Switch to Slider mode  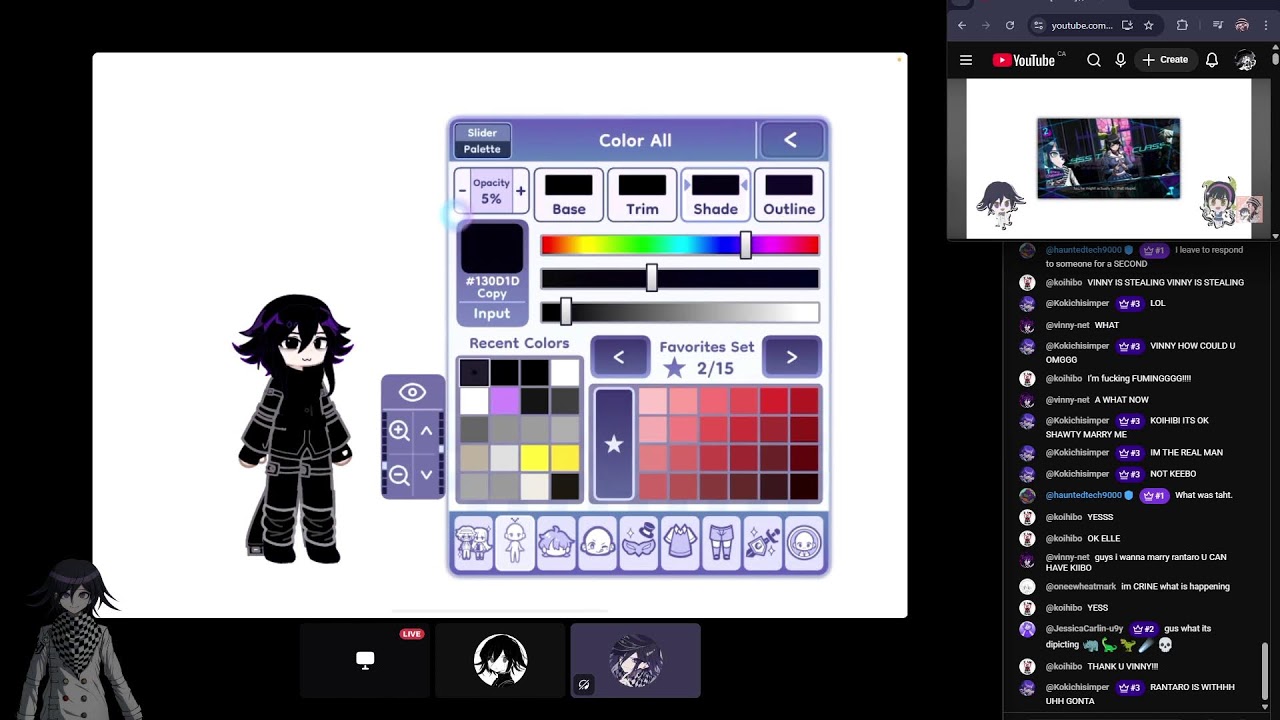(482, 132)
